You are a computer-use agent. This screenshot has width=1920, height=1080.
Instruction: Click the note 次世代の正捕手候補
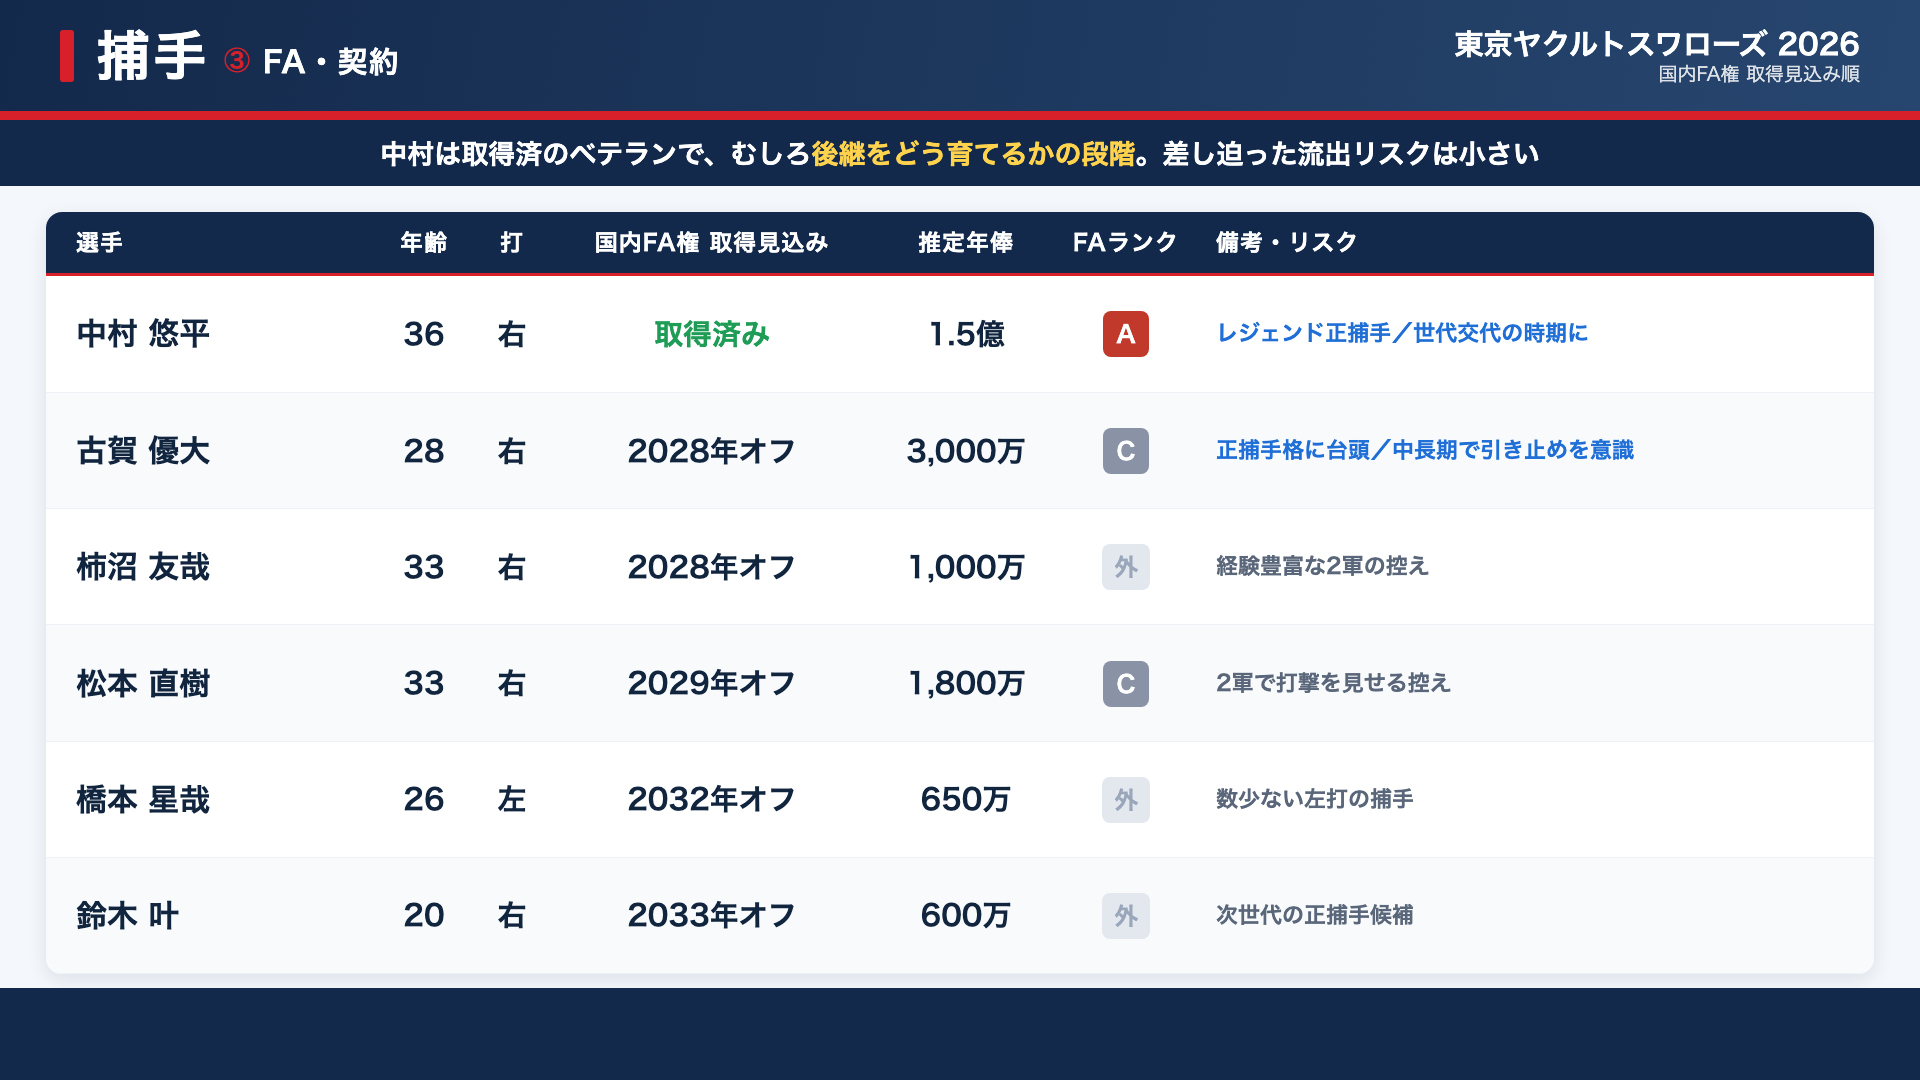pyautogui.click(x=1314, y=915)
